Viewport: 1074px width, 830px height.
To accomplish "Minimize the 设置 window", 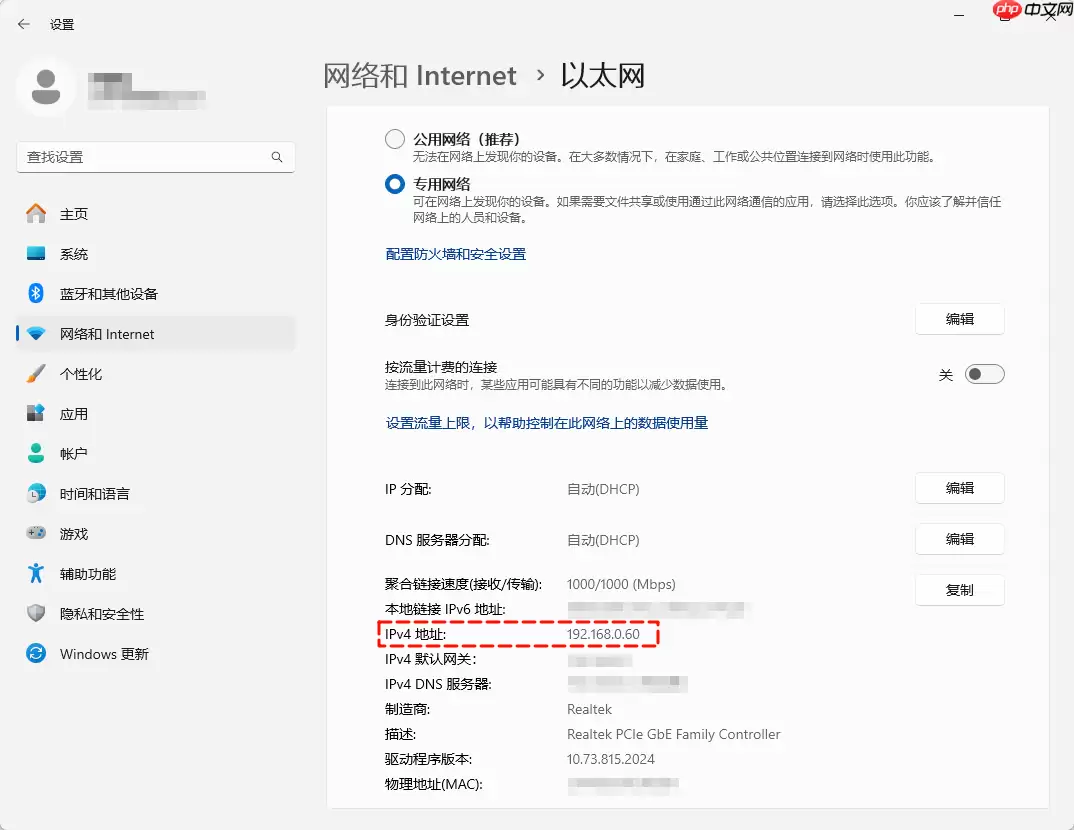I will [x=959, y=15].
